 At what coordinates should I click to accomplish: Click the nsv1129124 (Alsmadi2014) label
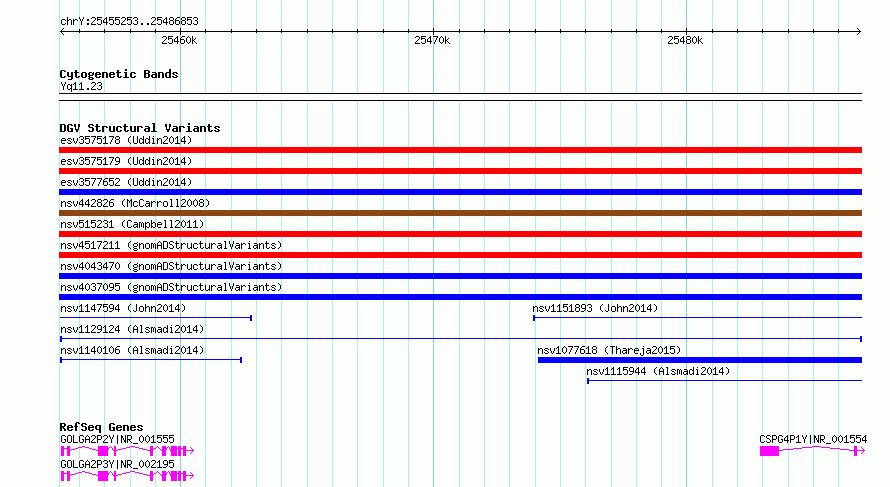pyautogui.click(x=132, y=329)
